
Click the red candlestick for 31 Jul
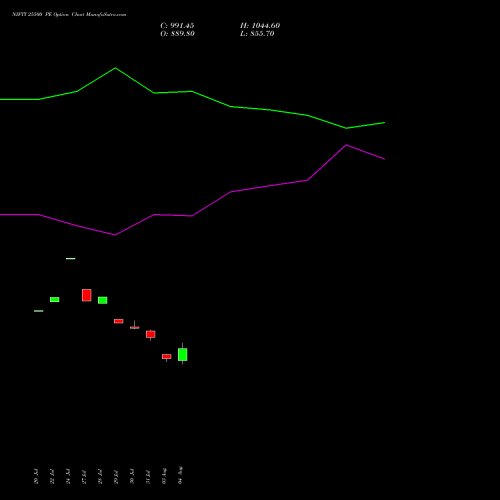click(x=151, y=334)
